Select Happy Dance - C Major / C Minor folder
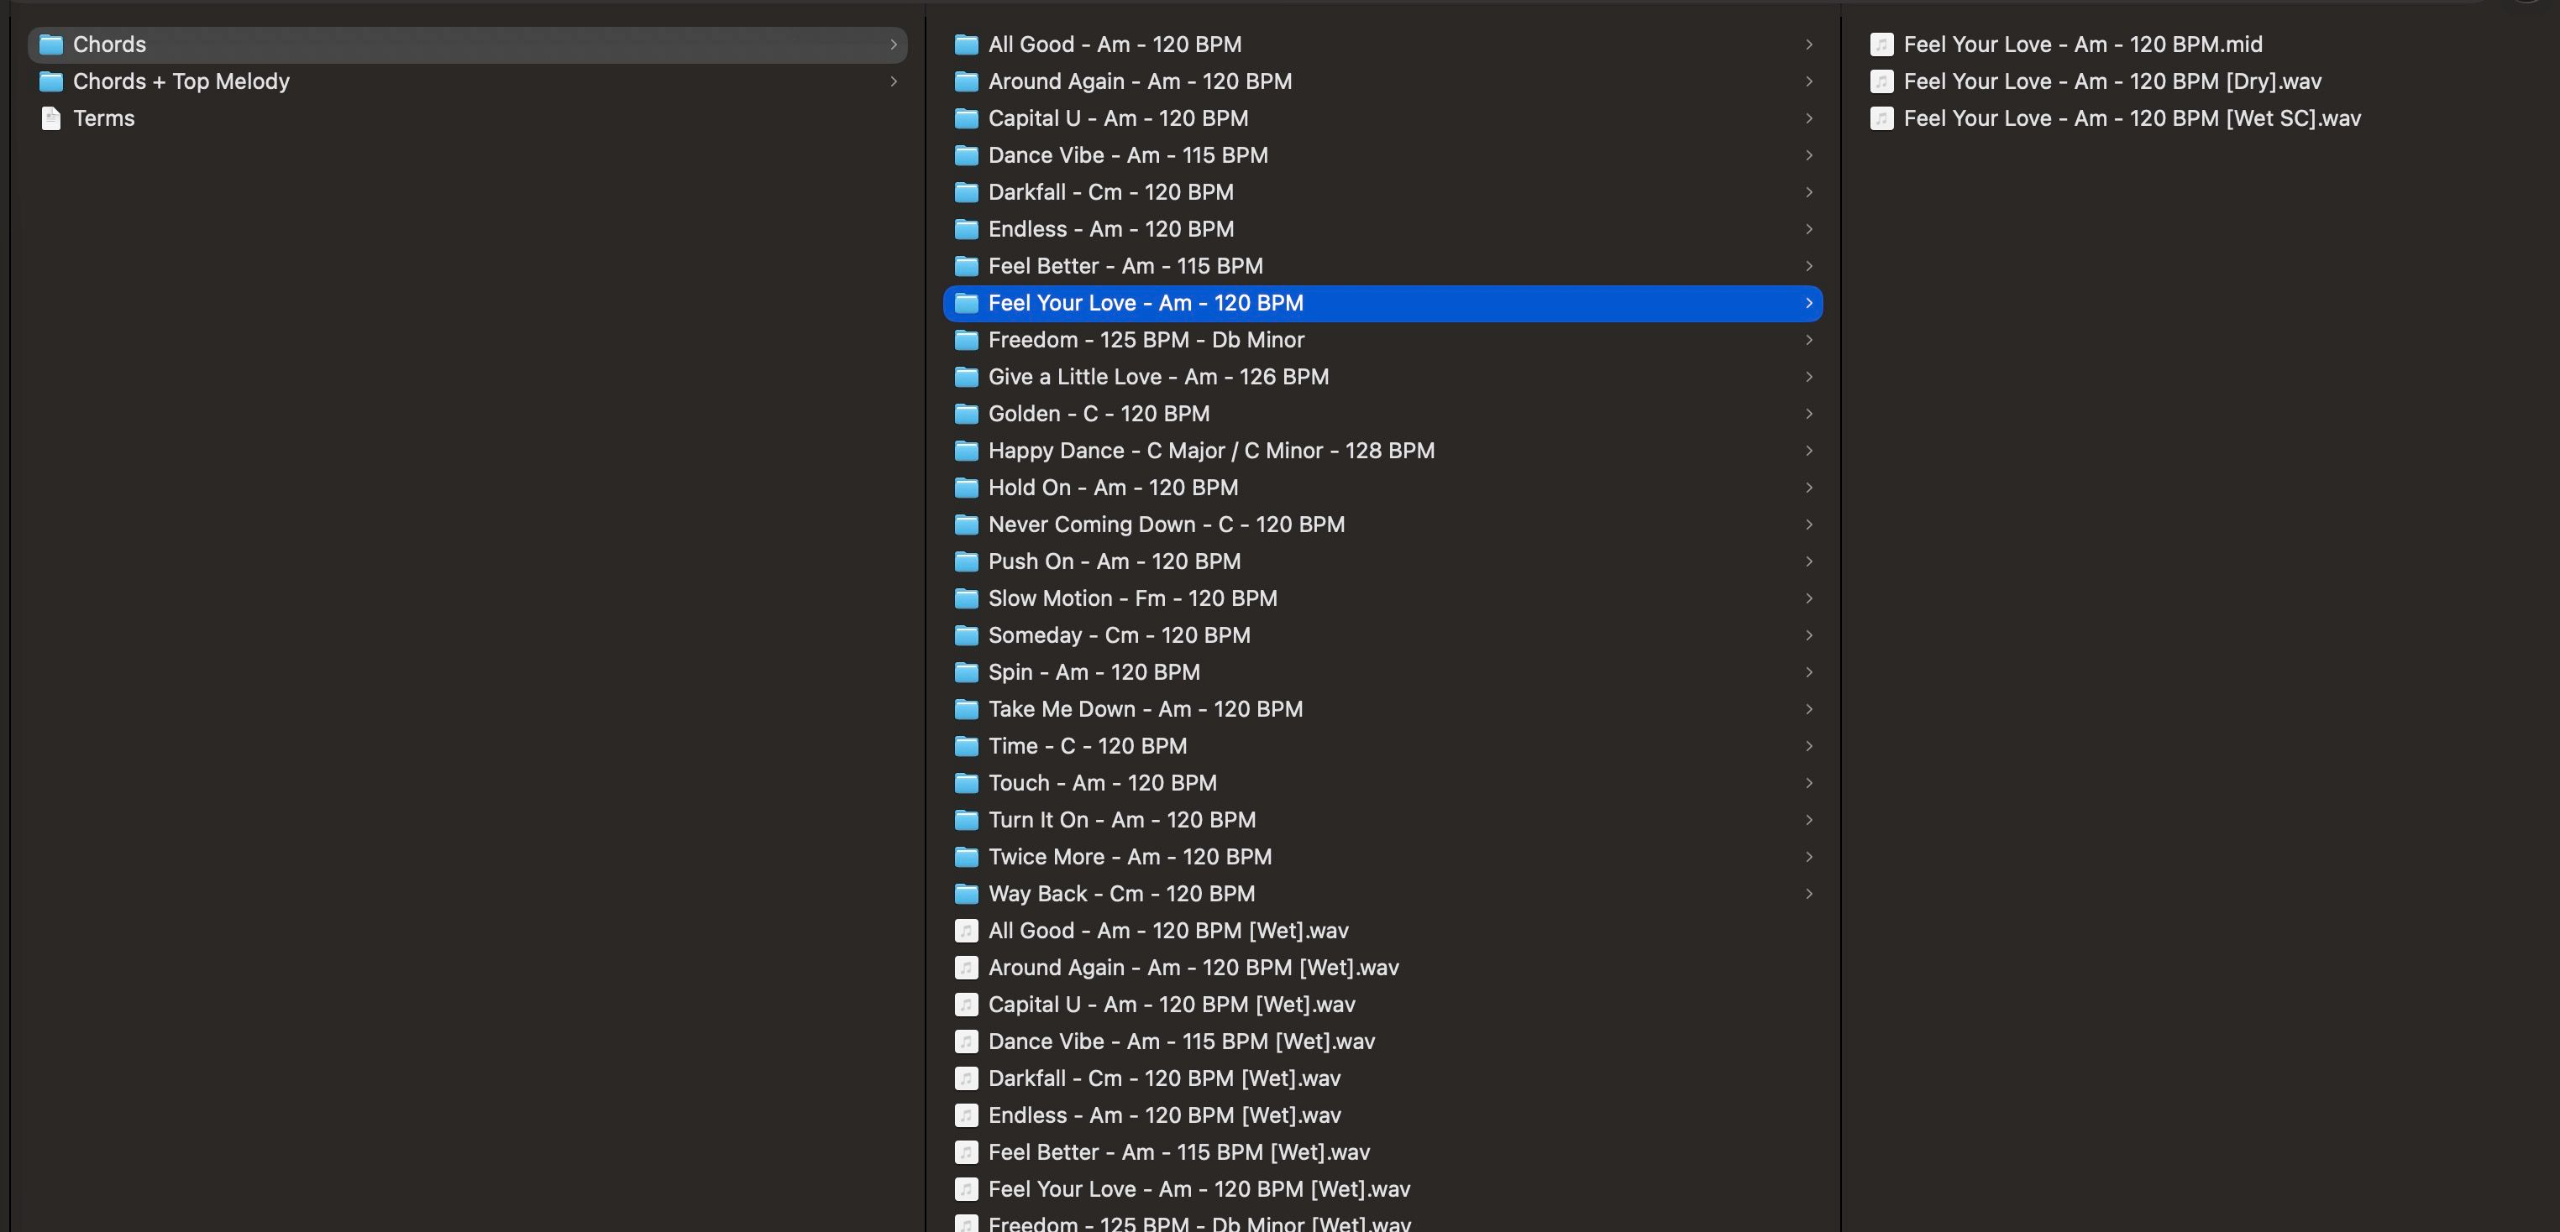Viewport: 2560px width, 1232px height. (1210, 451)
